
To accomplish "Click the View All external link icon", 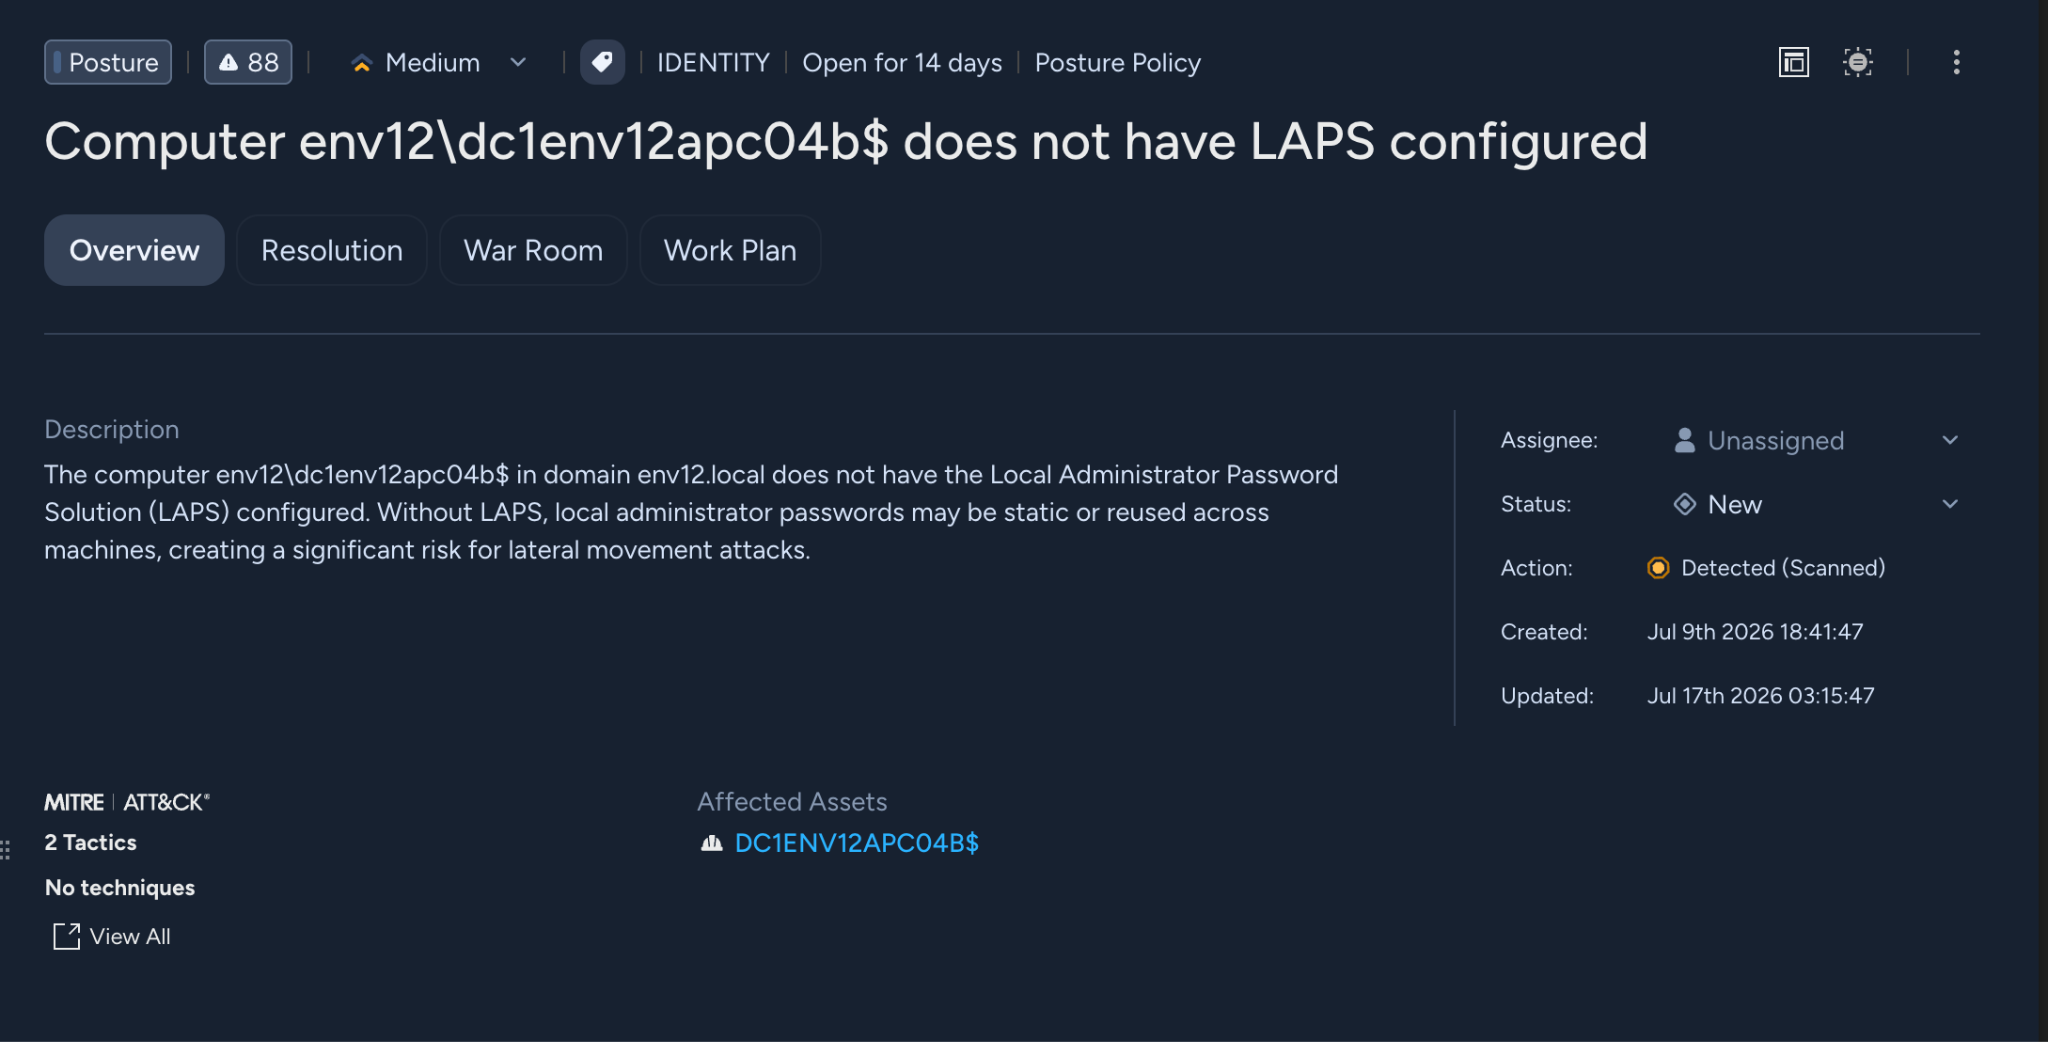I will point(66,936).
